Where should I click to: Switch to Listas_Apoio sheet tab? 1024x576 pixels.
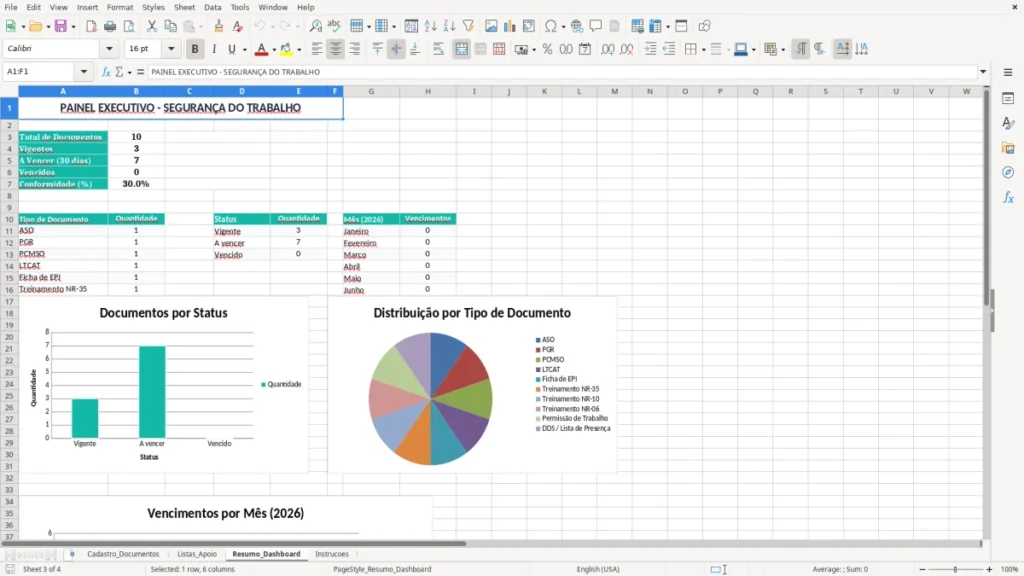(x=197, y=554)
